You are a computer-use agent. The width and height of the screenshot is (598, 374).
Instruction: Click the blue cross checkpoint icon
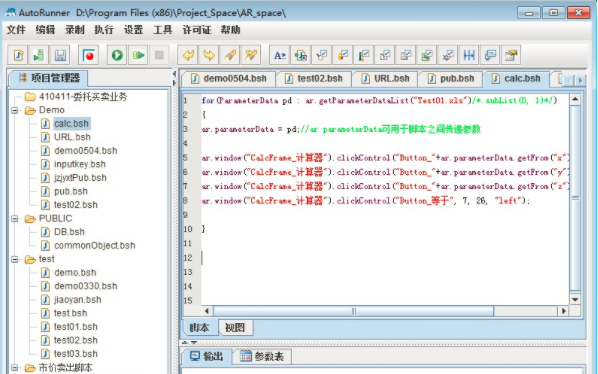point(448,56)
